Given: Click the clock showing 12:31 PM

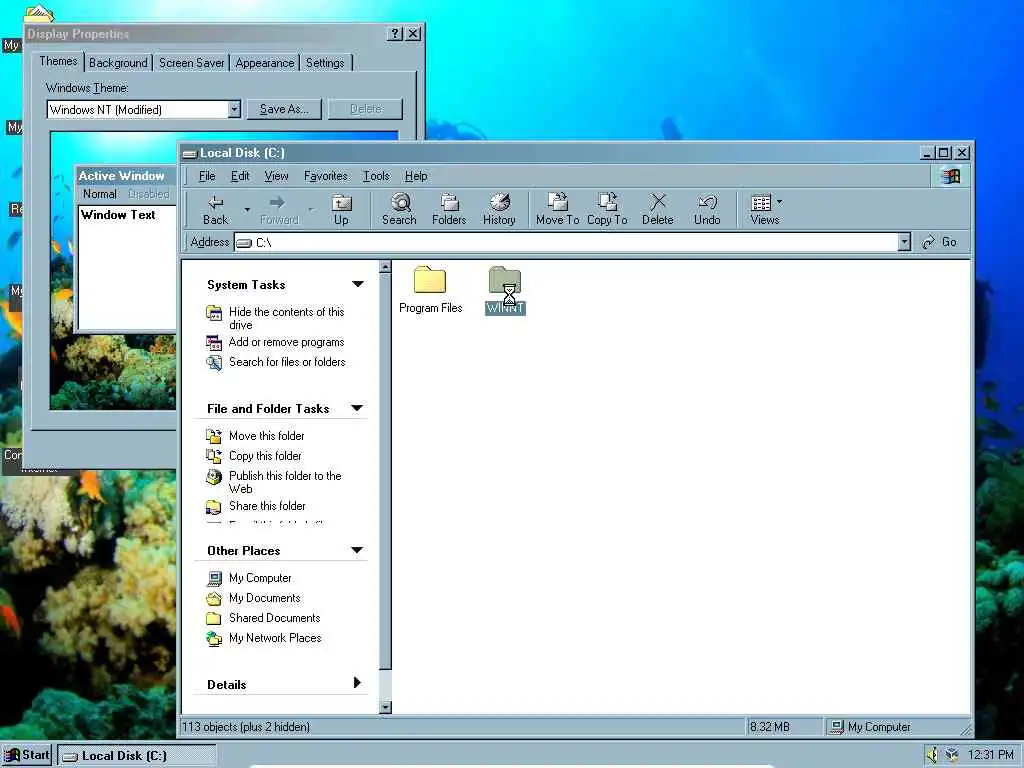Looking at the screenshot, I should pyautogui.click(x=991, y=755).
